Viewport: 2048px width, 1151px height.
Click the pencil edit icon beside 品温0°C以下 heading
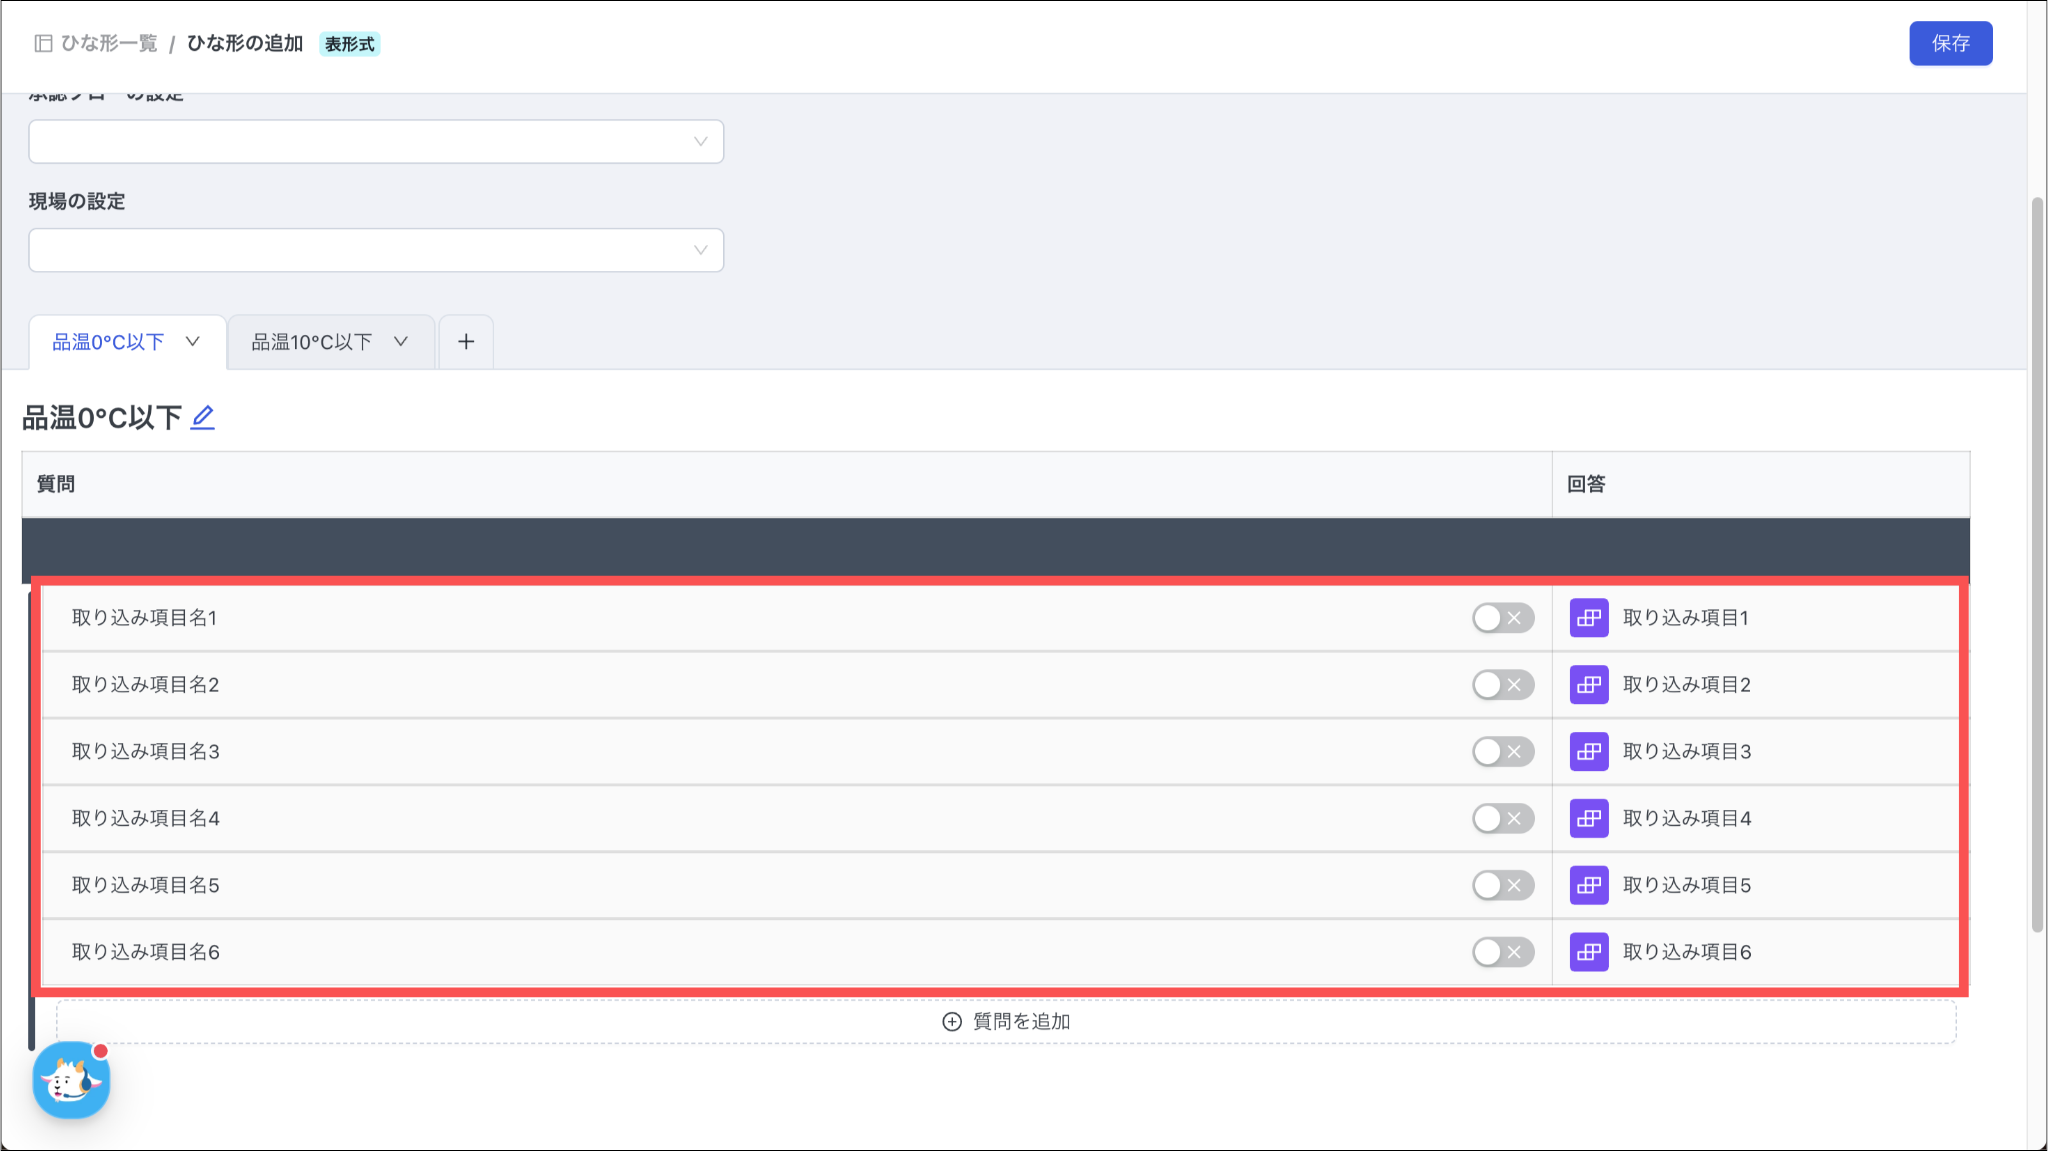tap(203, 417)
